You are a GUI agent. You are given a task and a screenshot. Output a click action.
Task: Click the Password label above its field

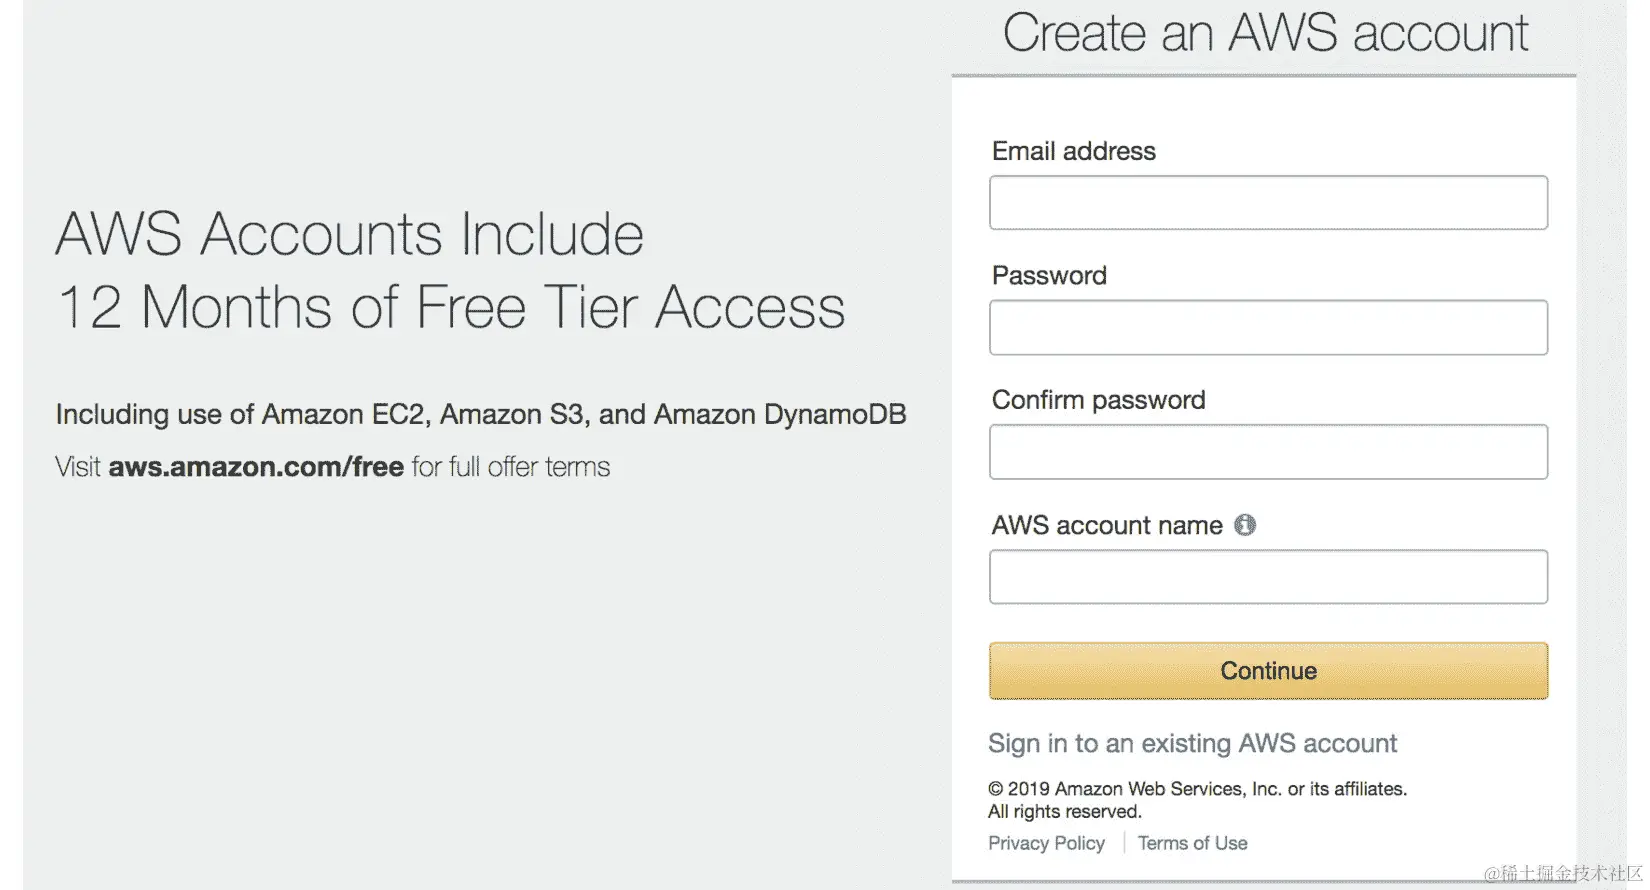[1049, 276]
